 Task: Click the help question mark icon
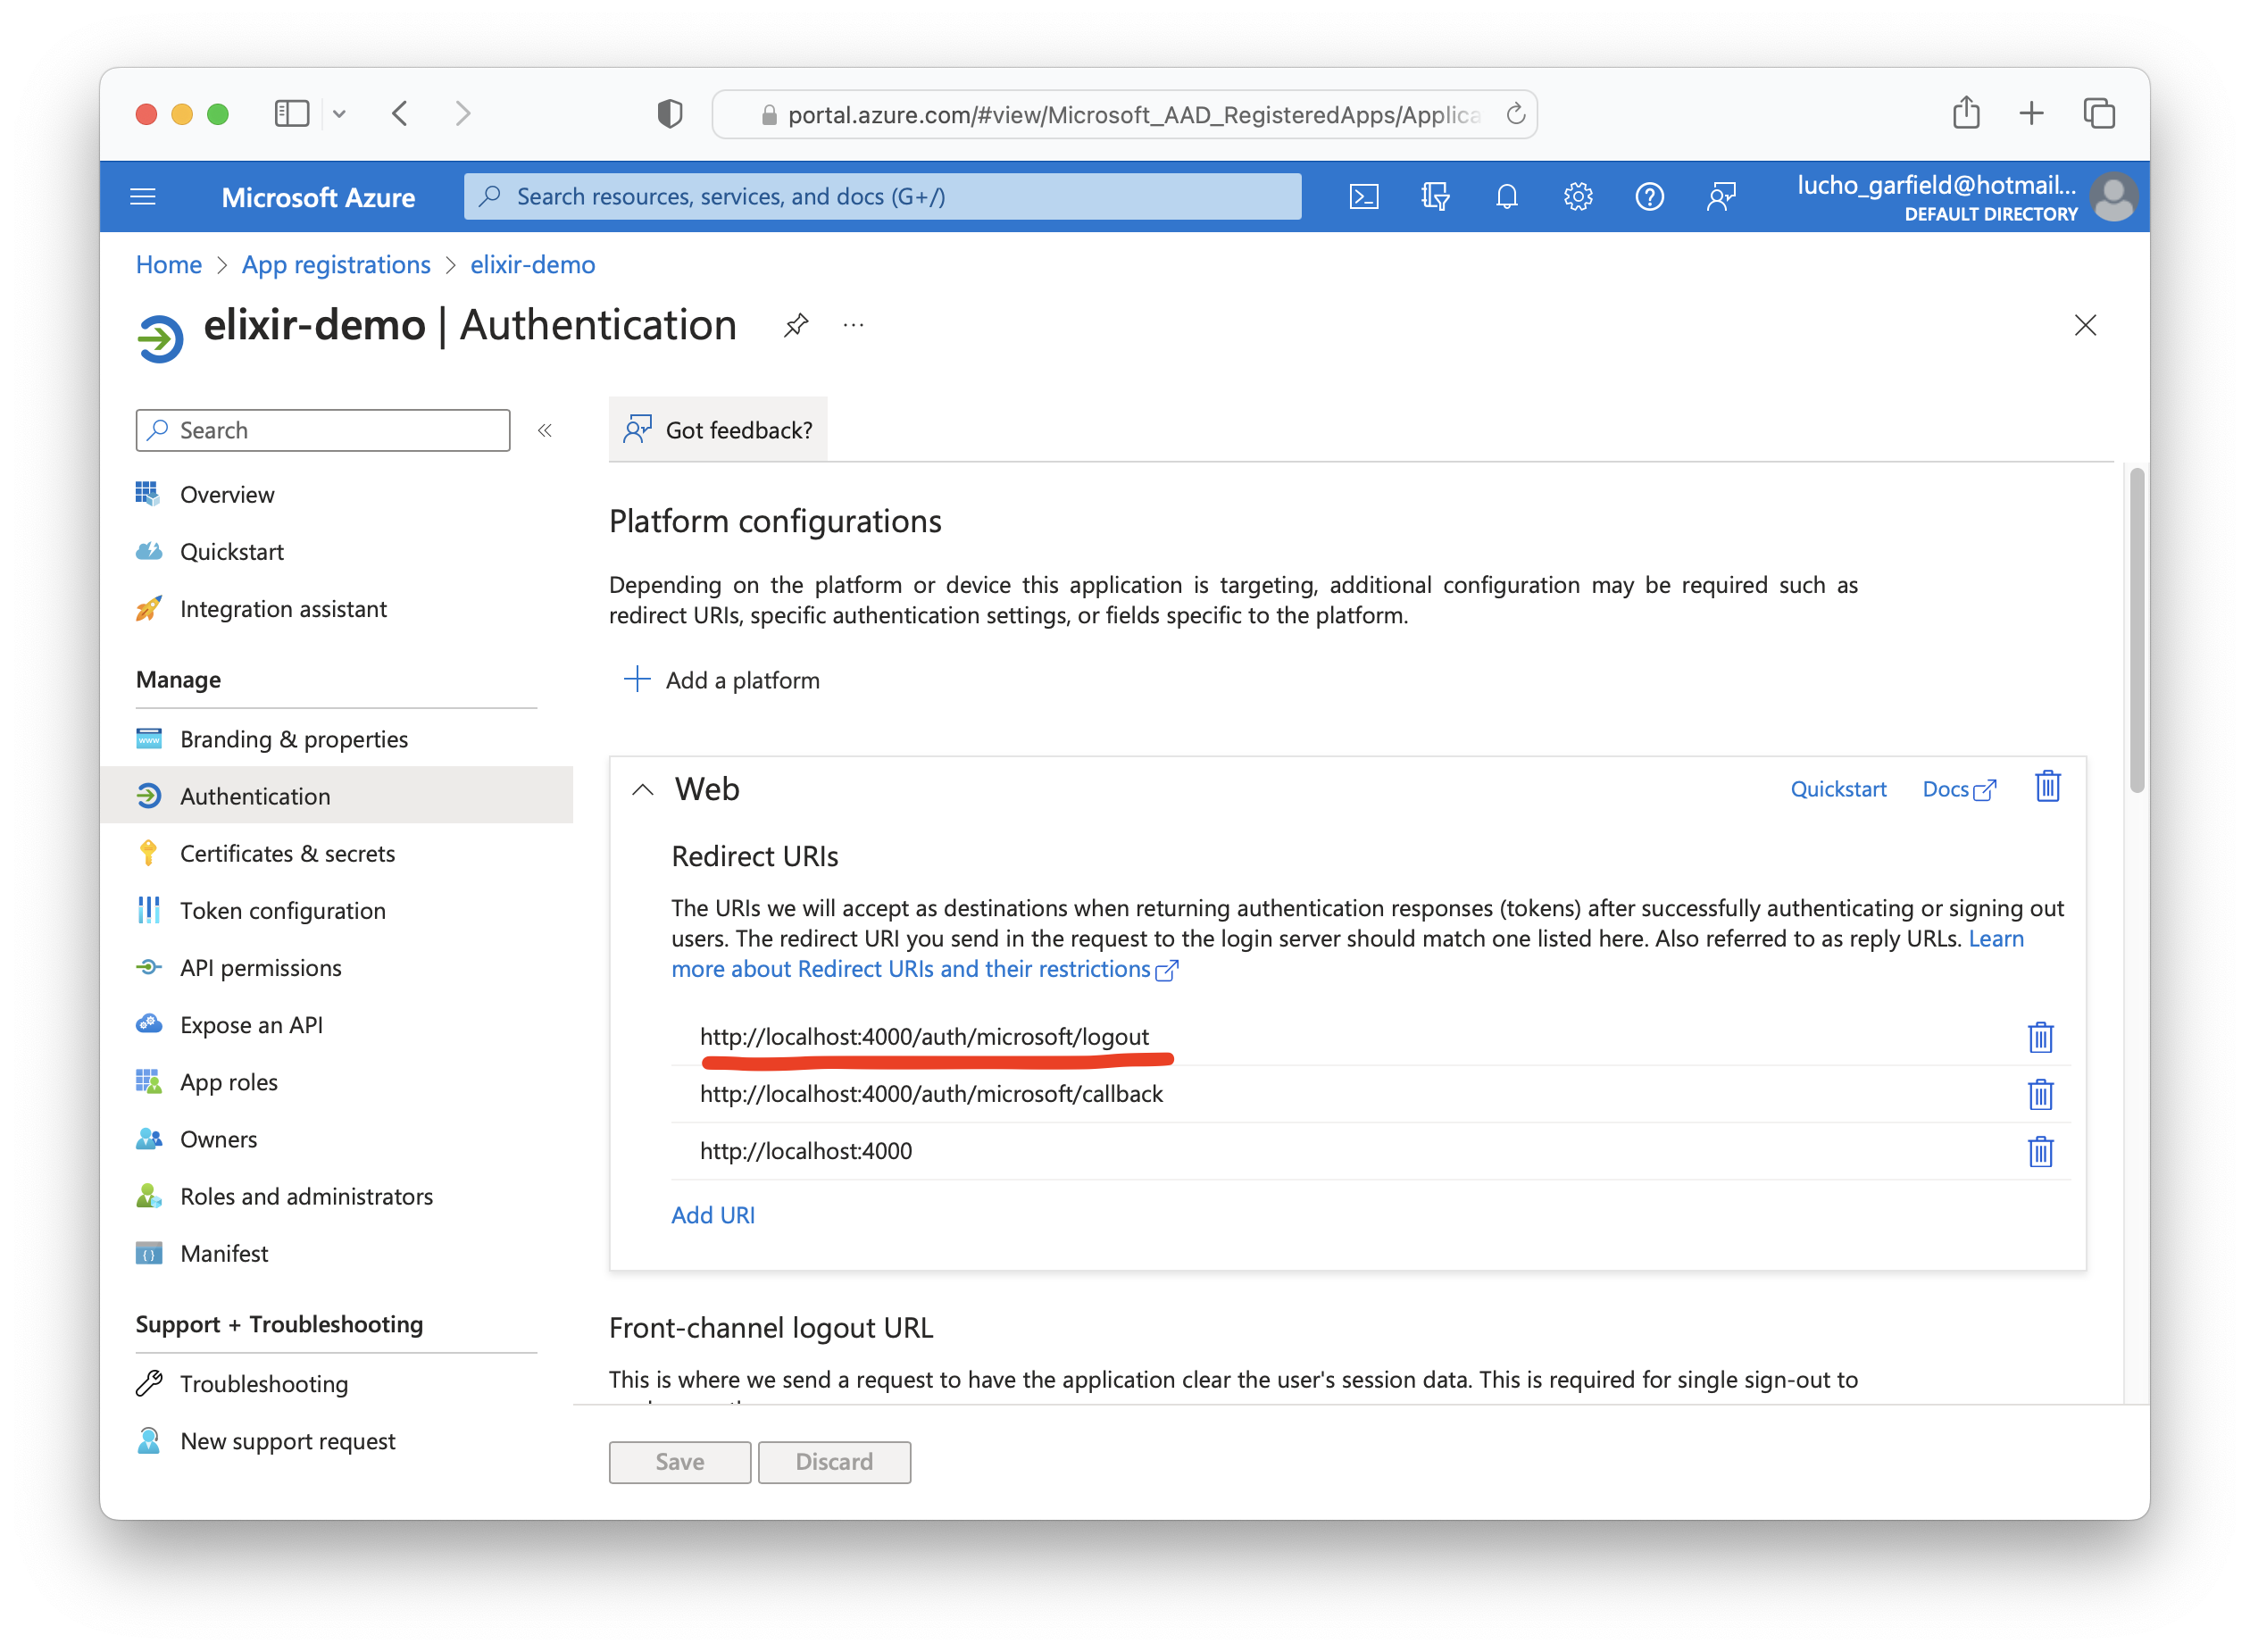tap(1649, 196)
